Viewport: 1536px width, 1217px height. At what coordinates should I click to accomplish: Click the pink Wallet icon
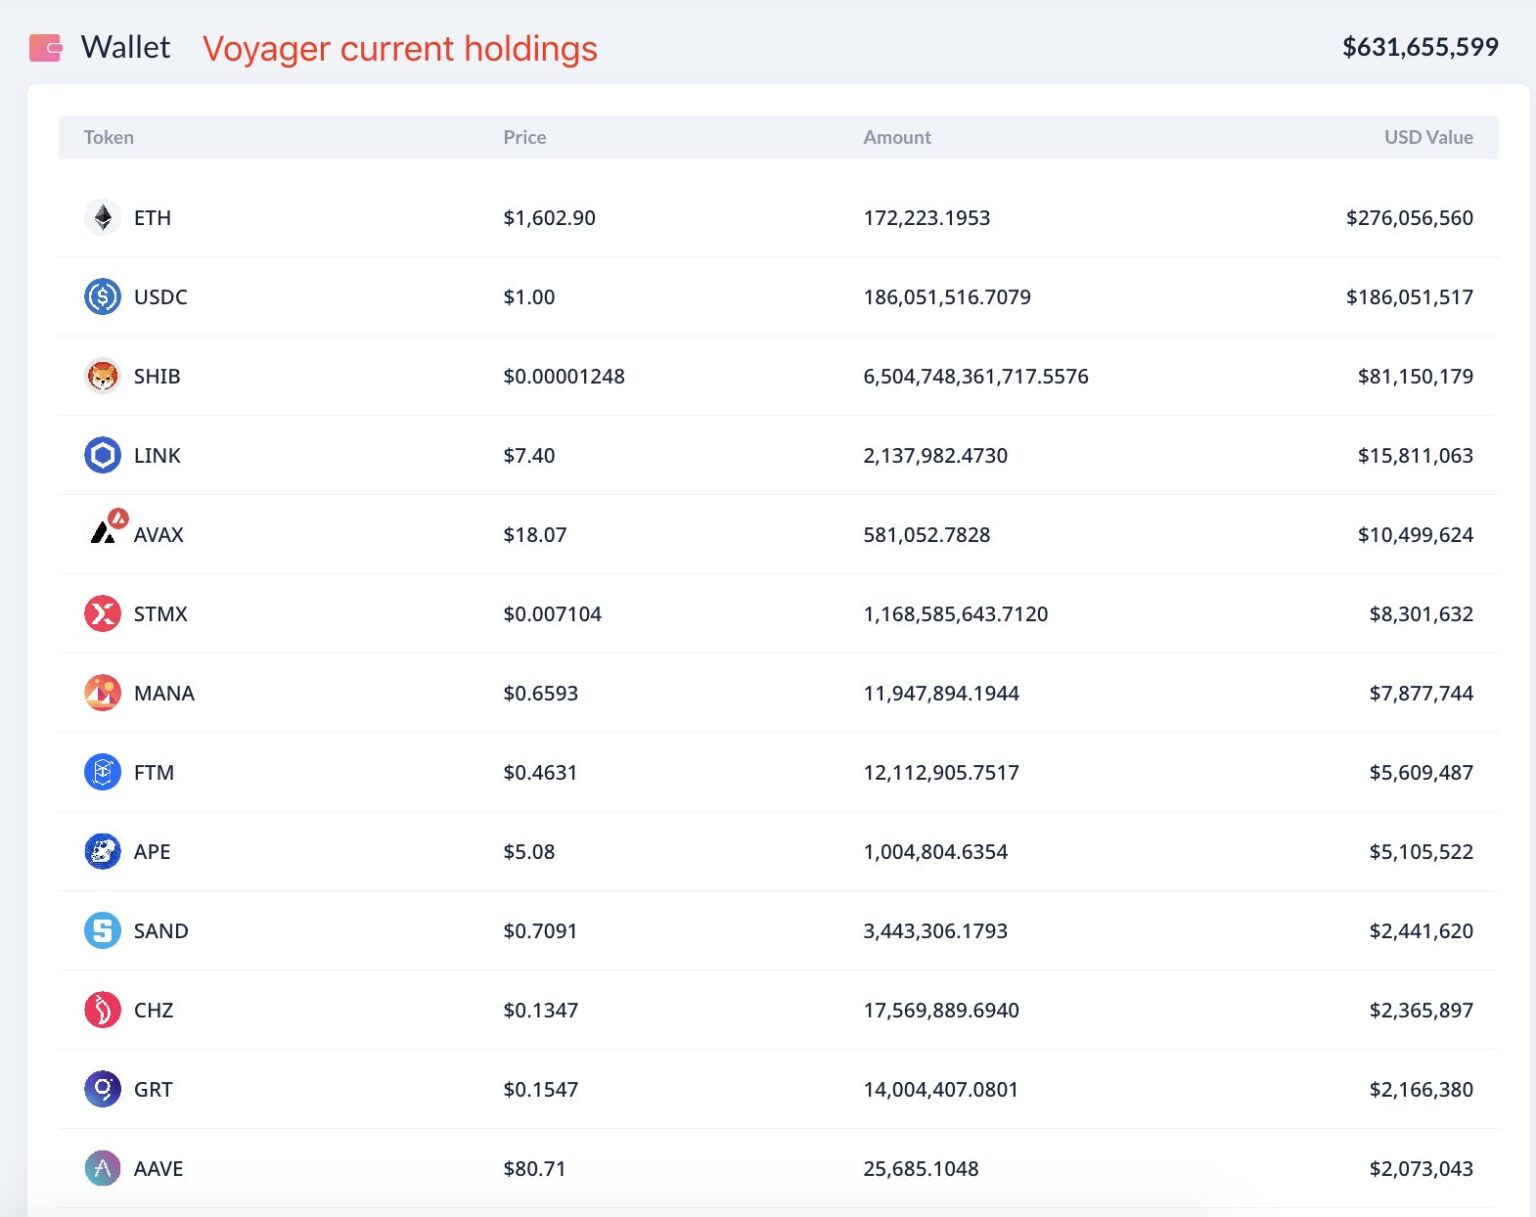click(46, 47)
